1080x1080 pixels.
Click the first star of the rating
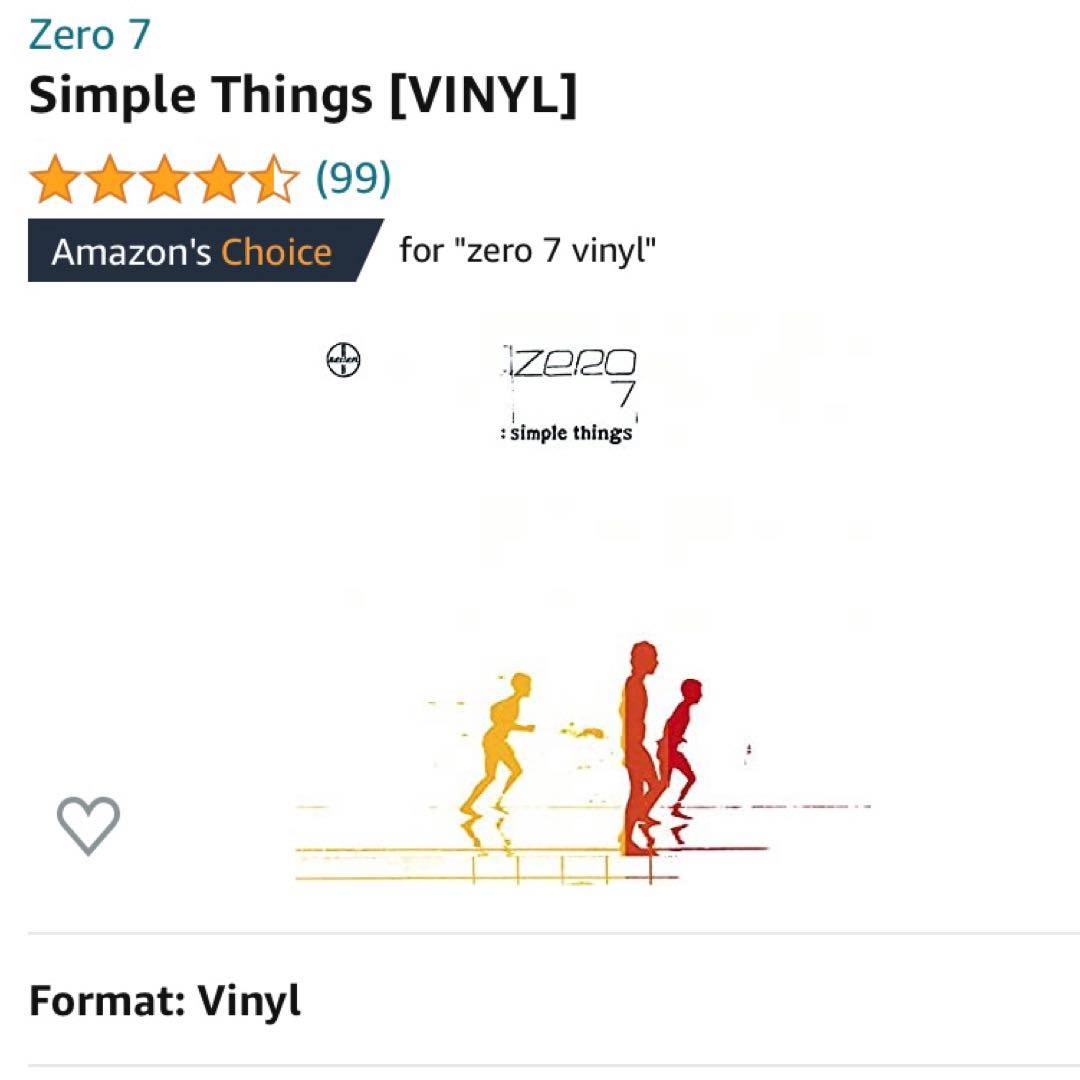tap(55, 179)
